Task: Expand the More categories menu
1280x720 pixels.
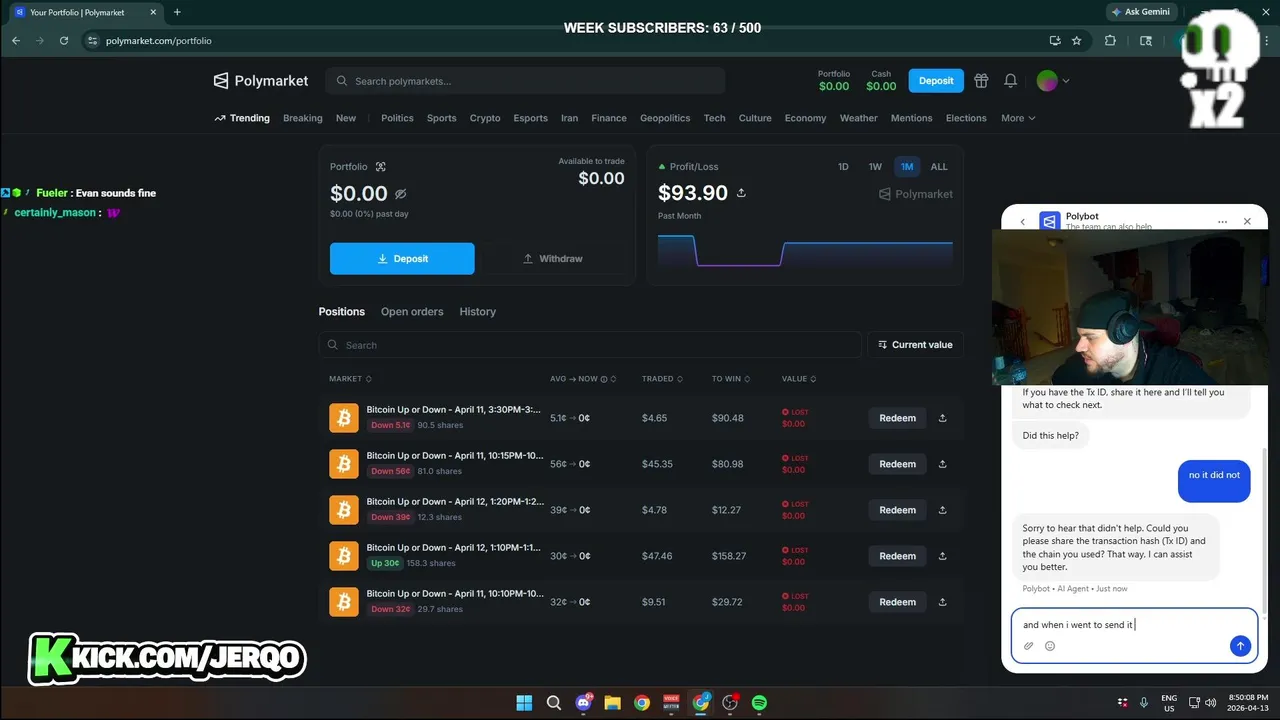Action: point(1018,118)
